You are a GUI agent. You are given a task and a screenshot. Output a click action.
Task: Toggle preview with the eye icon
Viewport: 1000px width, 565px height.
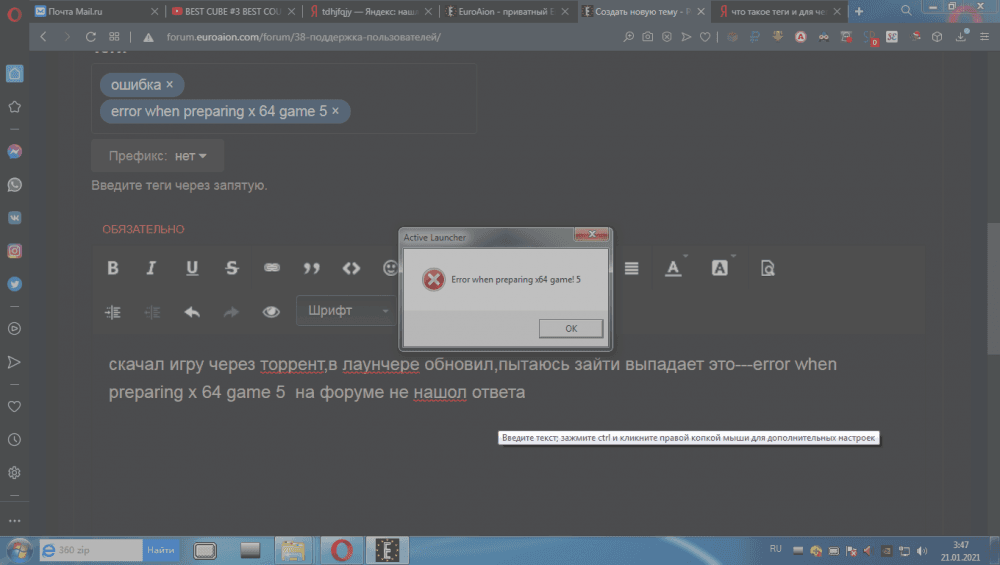[x=271, y=312]
